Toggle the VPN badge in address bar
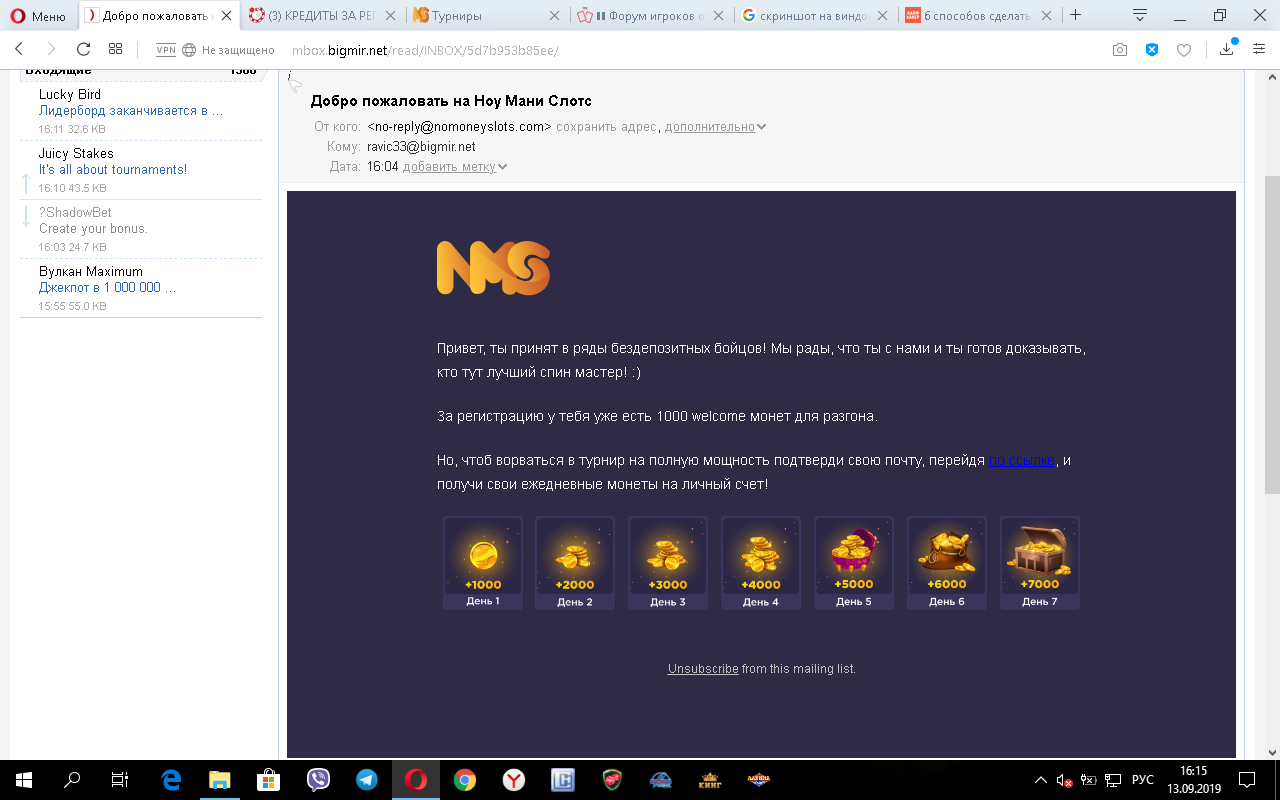The height and width of the screenshot is (800, 1280). point(166,50)
